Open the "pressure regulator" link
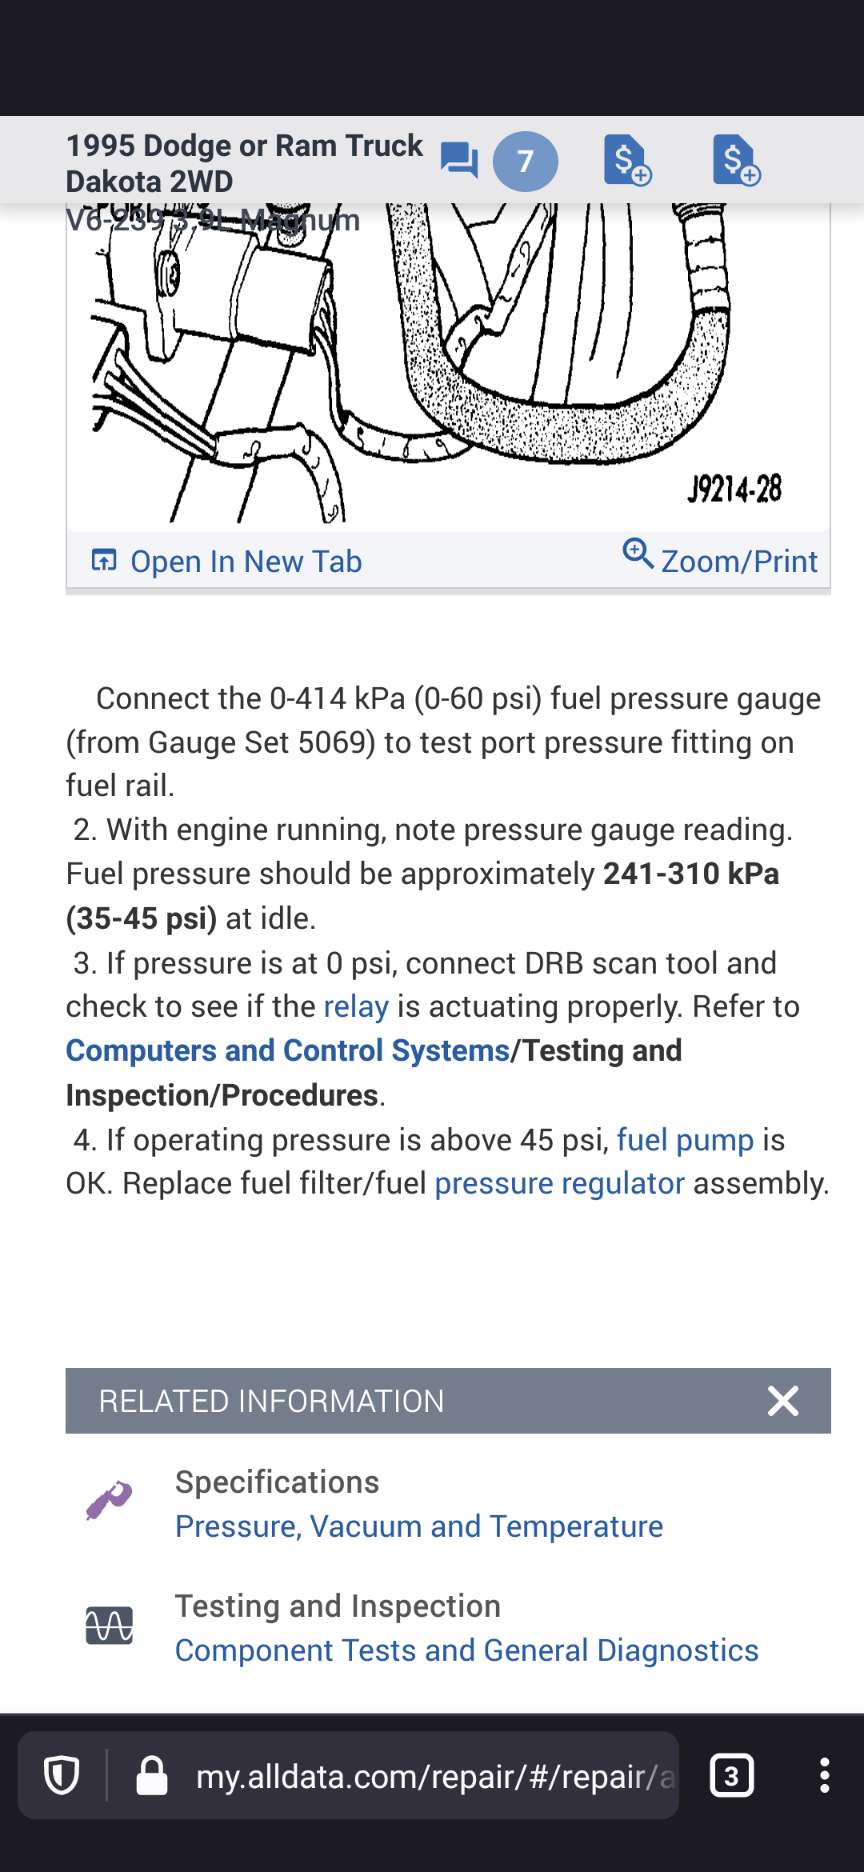The image size is (864, 1872). pos(559,1184)
